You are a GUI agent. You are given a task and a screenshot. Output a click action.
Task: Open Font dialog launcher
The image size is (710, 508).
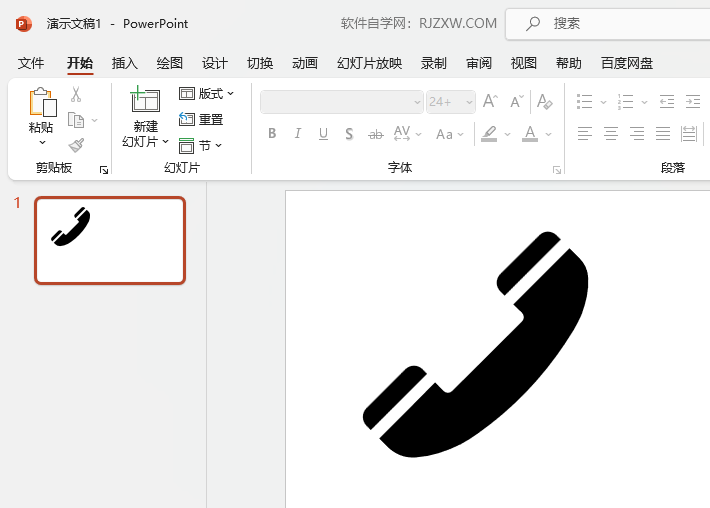point(556,170)
